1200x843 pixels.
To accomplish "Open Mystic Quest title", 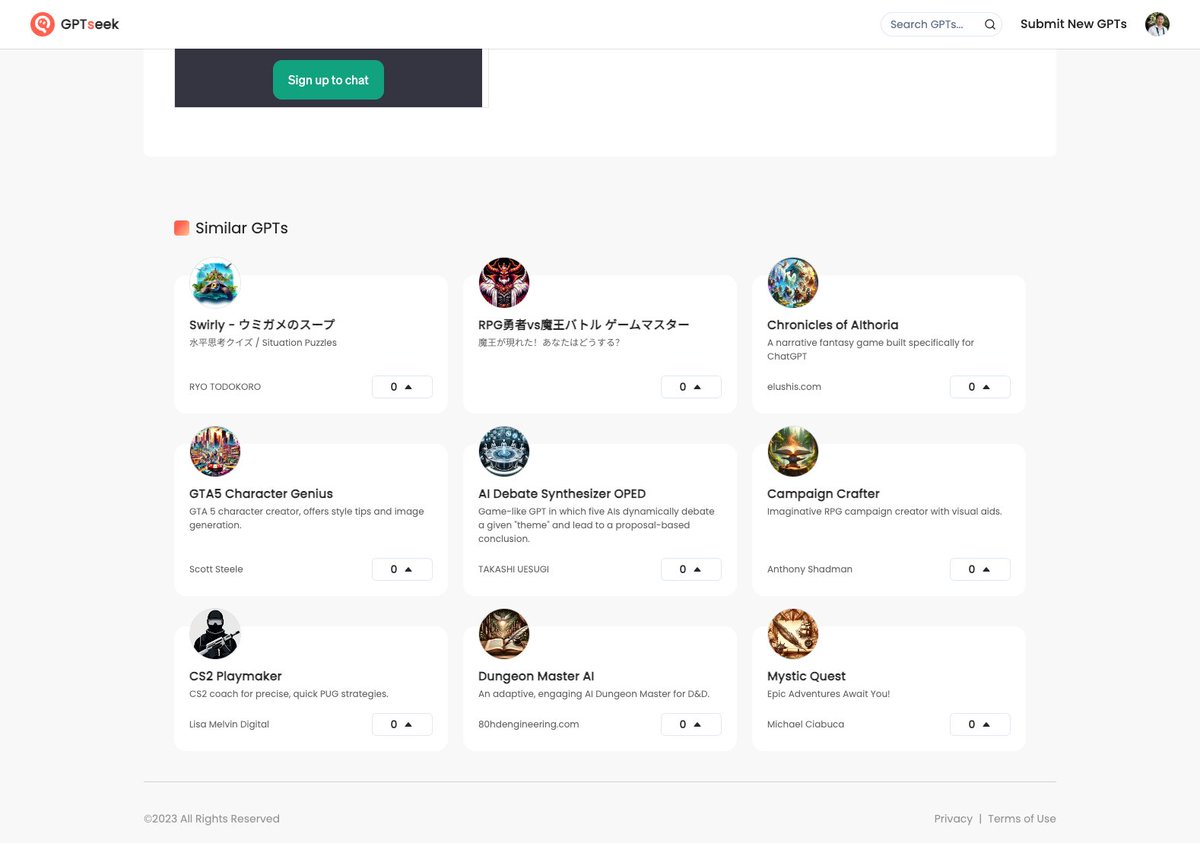I will (x=806, y=676).
